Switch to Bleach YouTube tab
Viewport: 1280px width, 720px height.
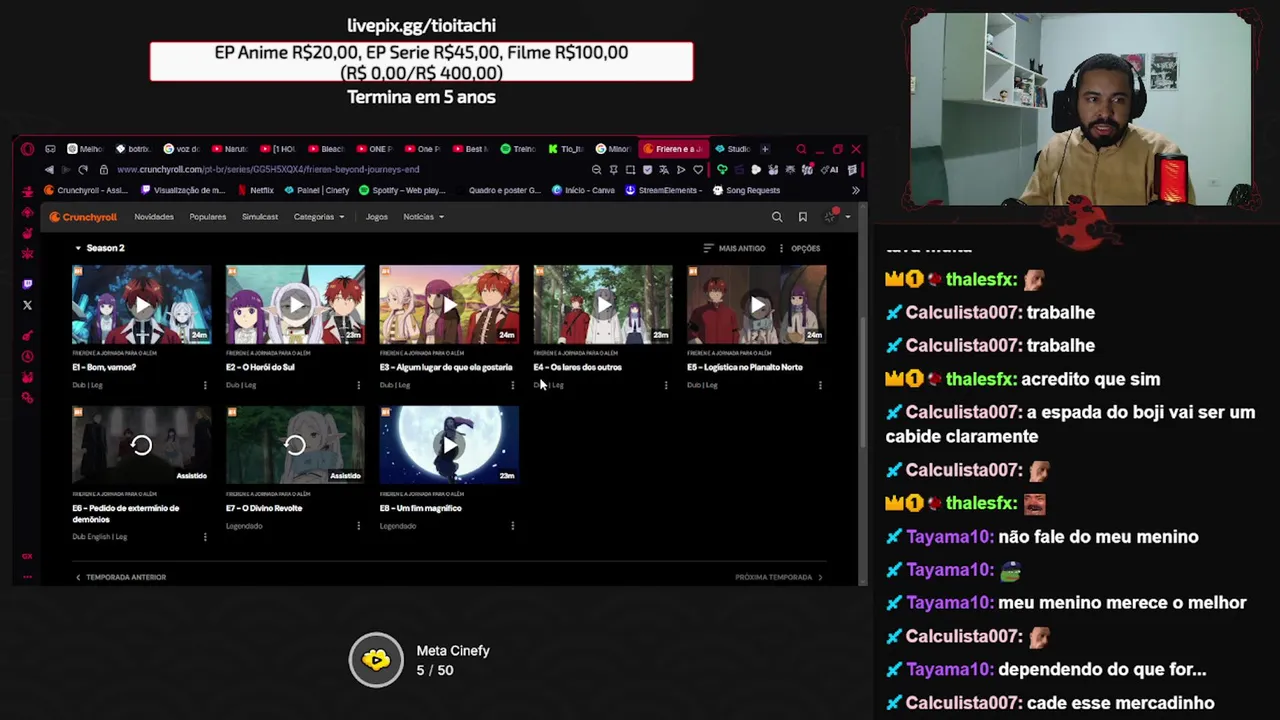327,149
